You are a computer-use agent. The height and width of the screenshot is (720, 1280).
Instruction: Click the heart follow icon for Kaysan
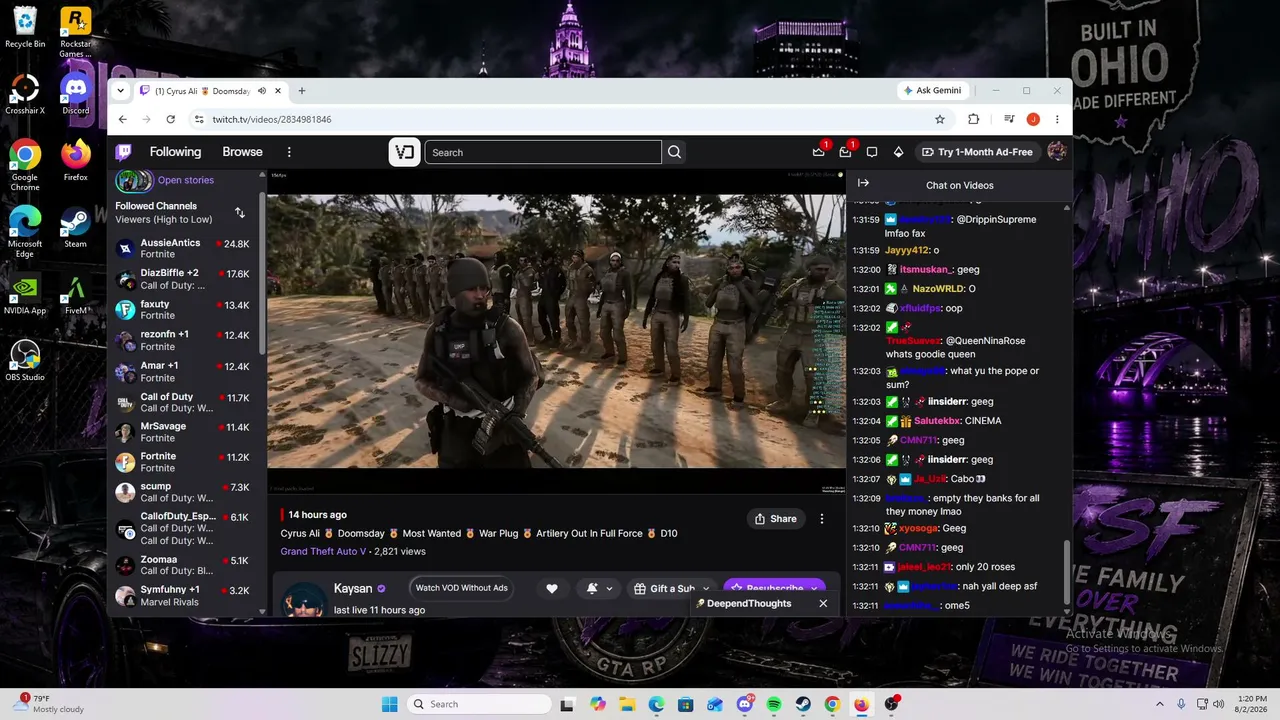tap(551, 589)
